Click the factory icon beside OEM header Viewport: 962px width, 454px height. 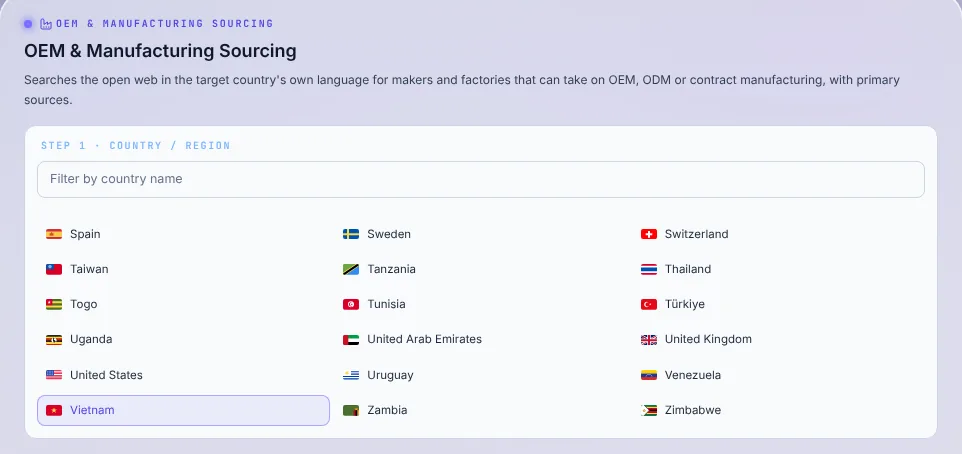coord(45,24)
